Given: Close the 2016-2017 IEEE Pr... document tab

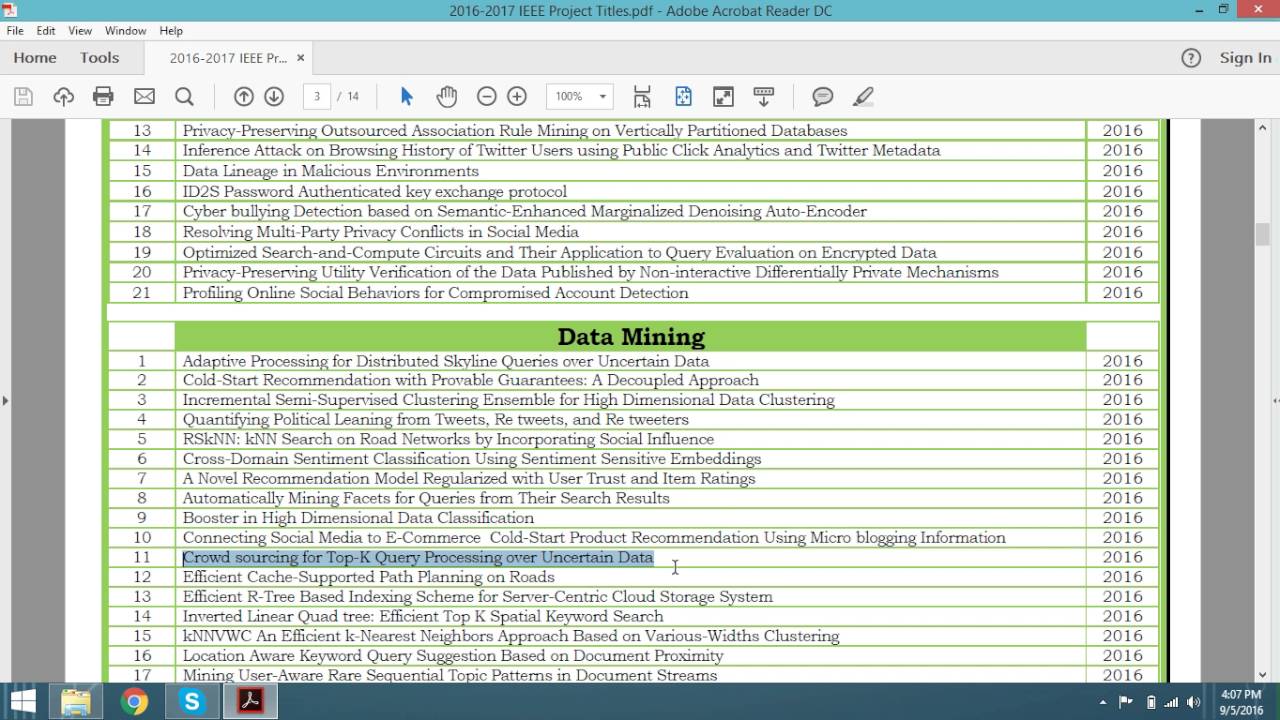Looking at the screenshot, I should click(x=301, y=58).
